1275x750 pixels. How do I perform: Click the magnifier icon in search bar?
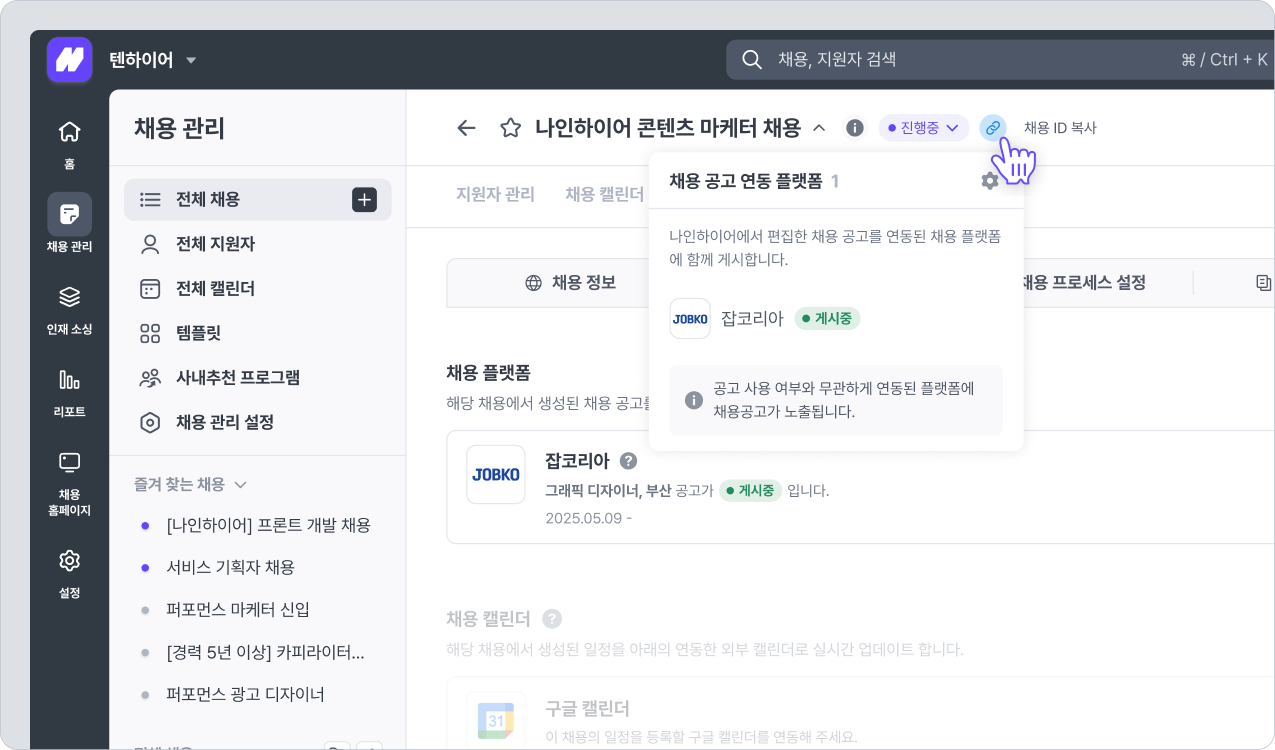(x=752, y=60)
